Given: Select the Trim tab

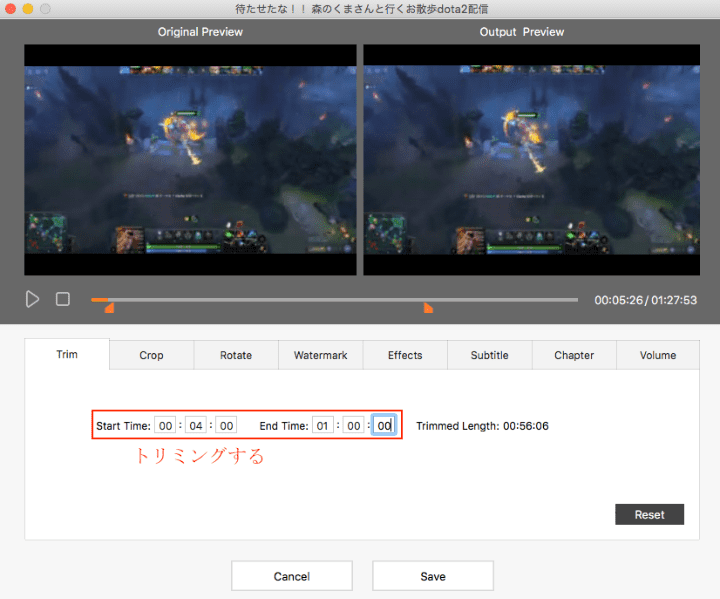Looking at the screenshot, I should click(67, 354).
